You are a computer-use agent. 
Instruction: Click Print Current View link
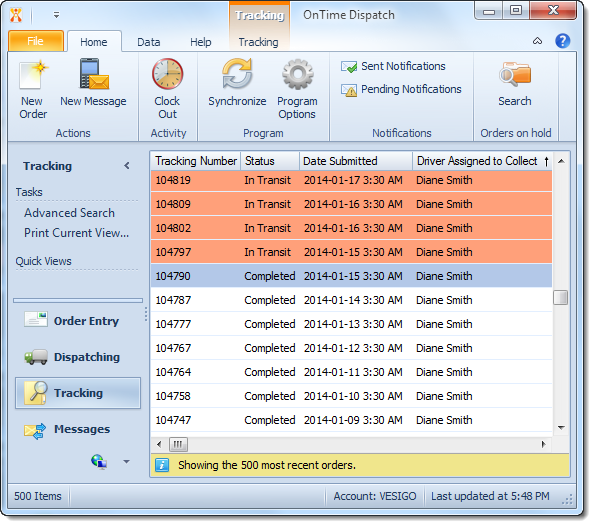click(77, 233)
